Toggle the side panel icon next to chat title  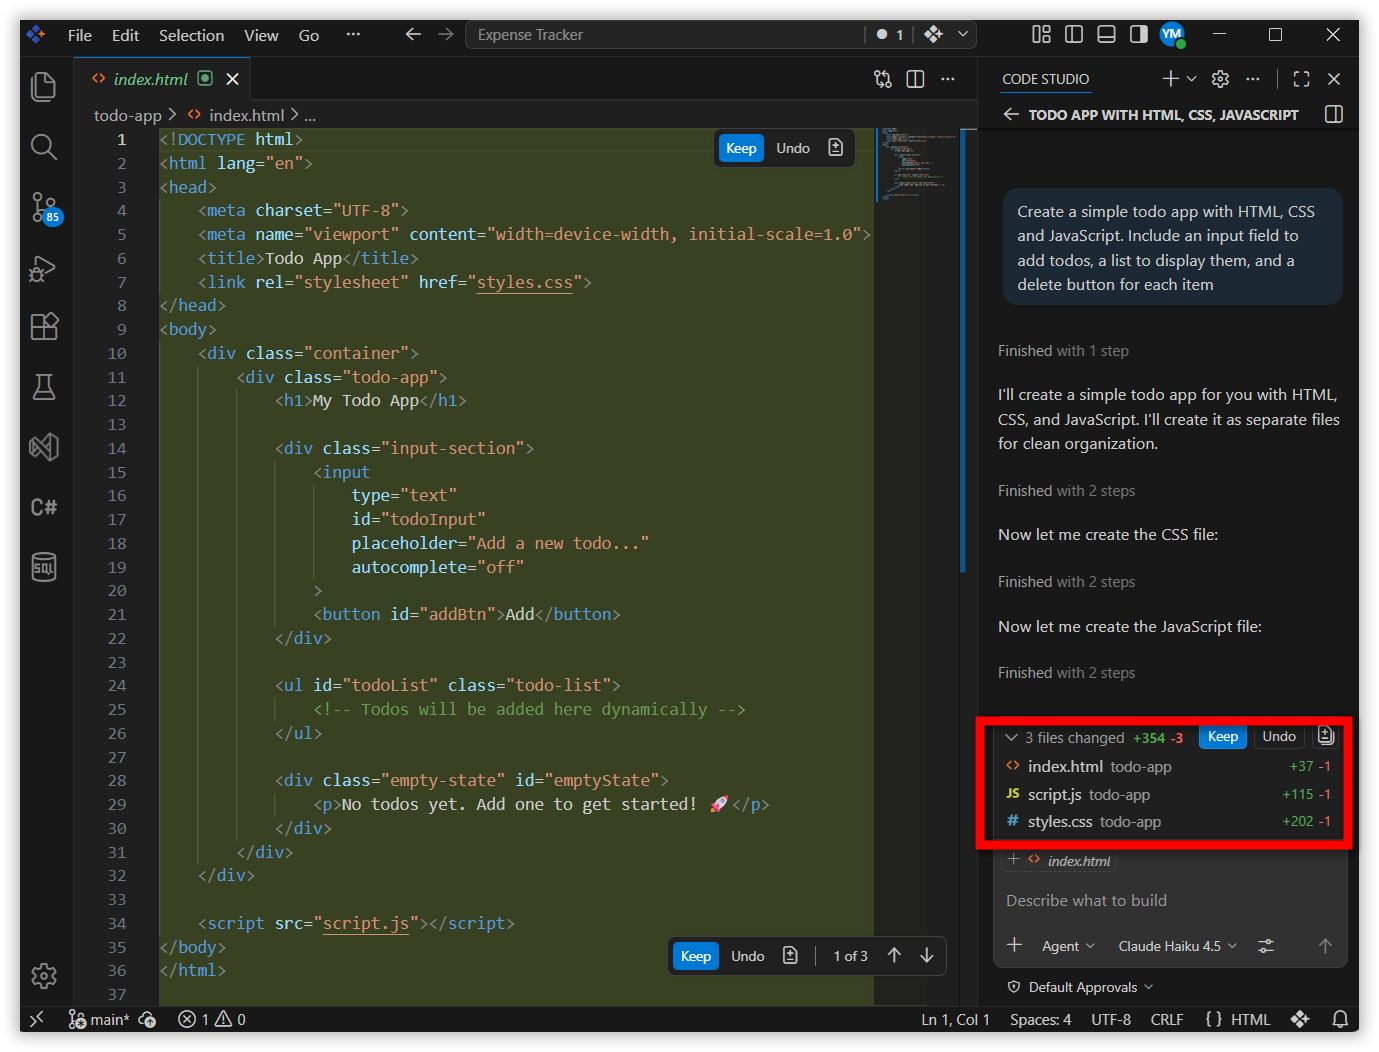[1333, 114]
